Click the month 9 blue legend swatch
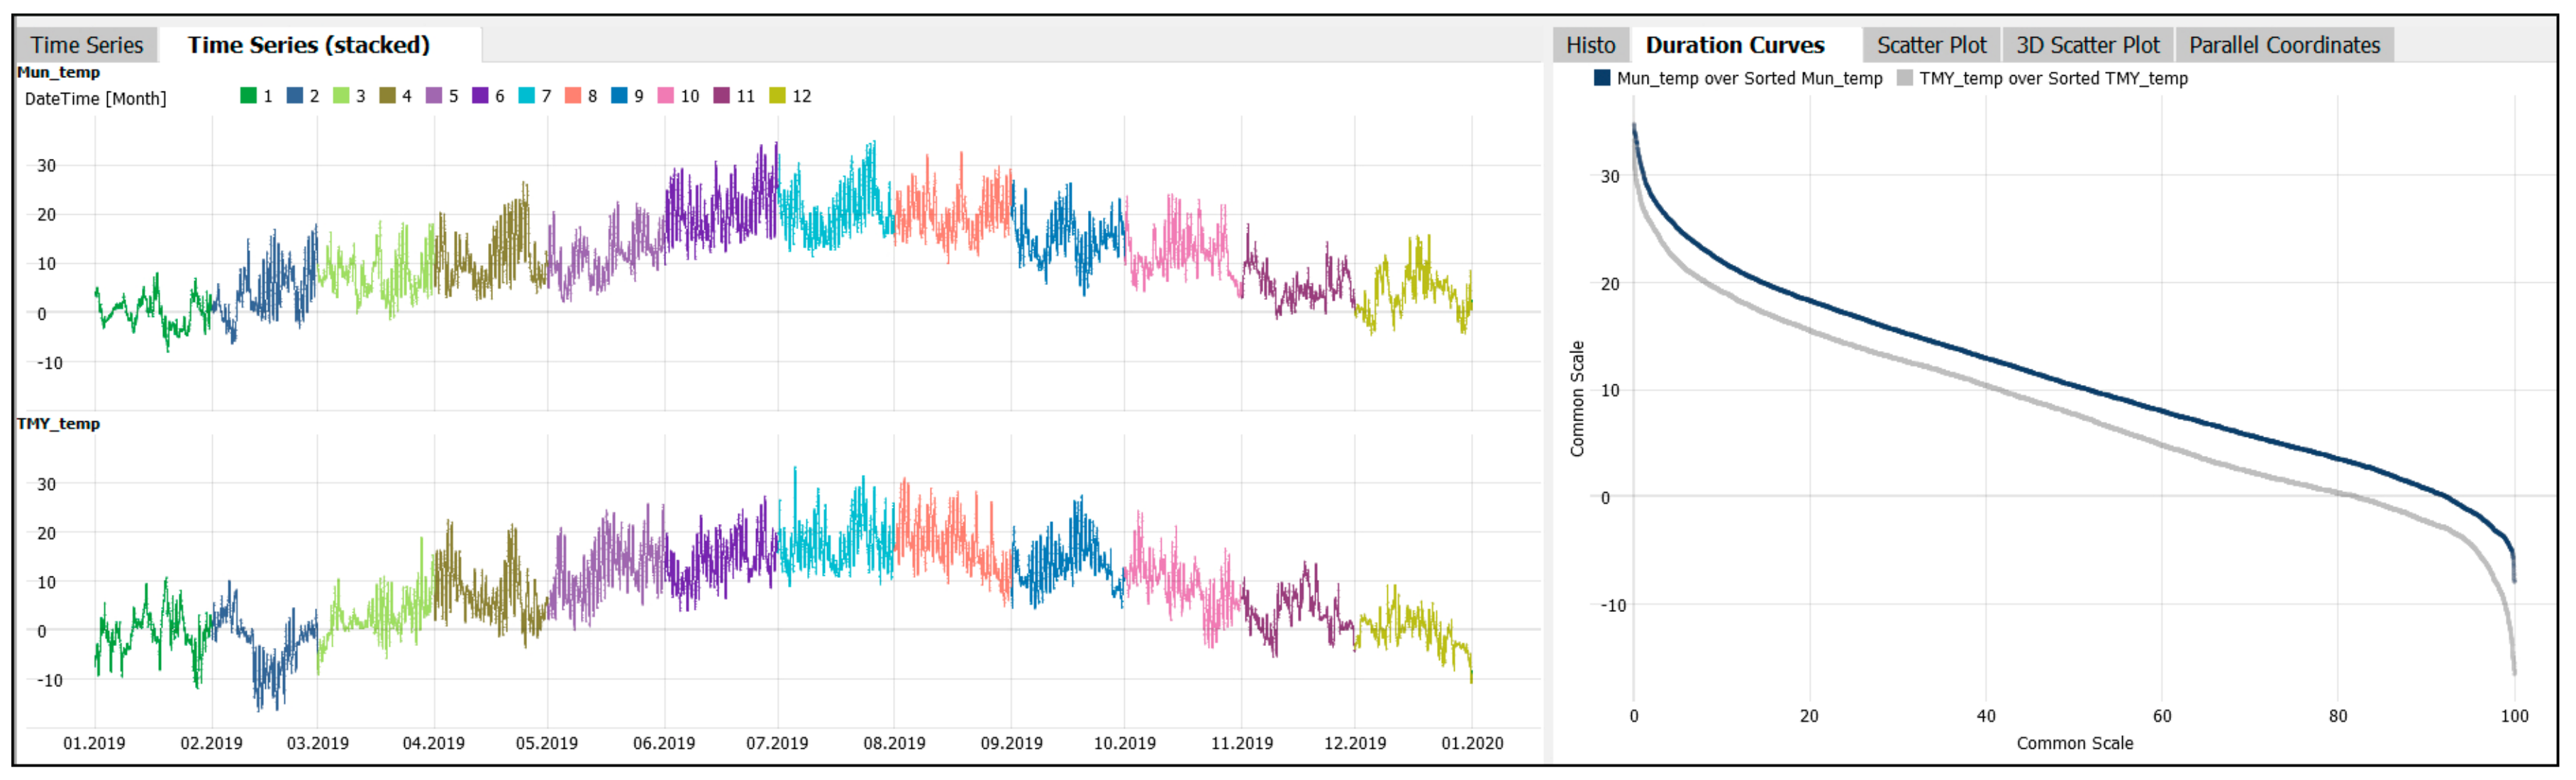The width and height of the screenshot is (2576, 780). pyautogui.click(x=619, y=96)
